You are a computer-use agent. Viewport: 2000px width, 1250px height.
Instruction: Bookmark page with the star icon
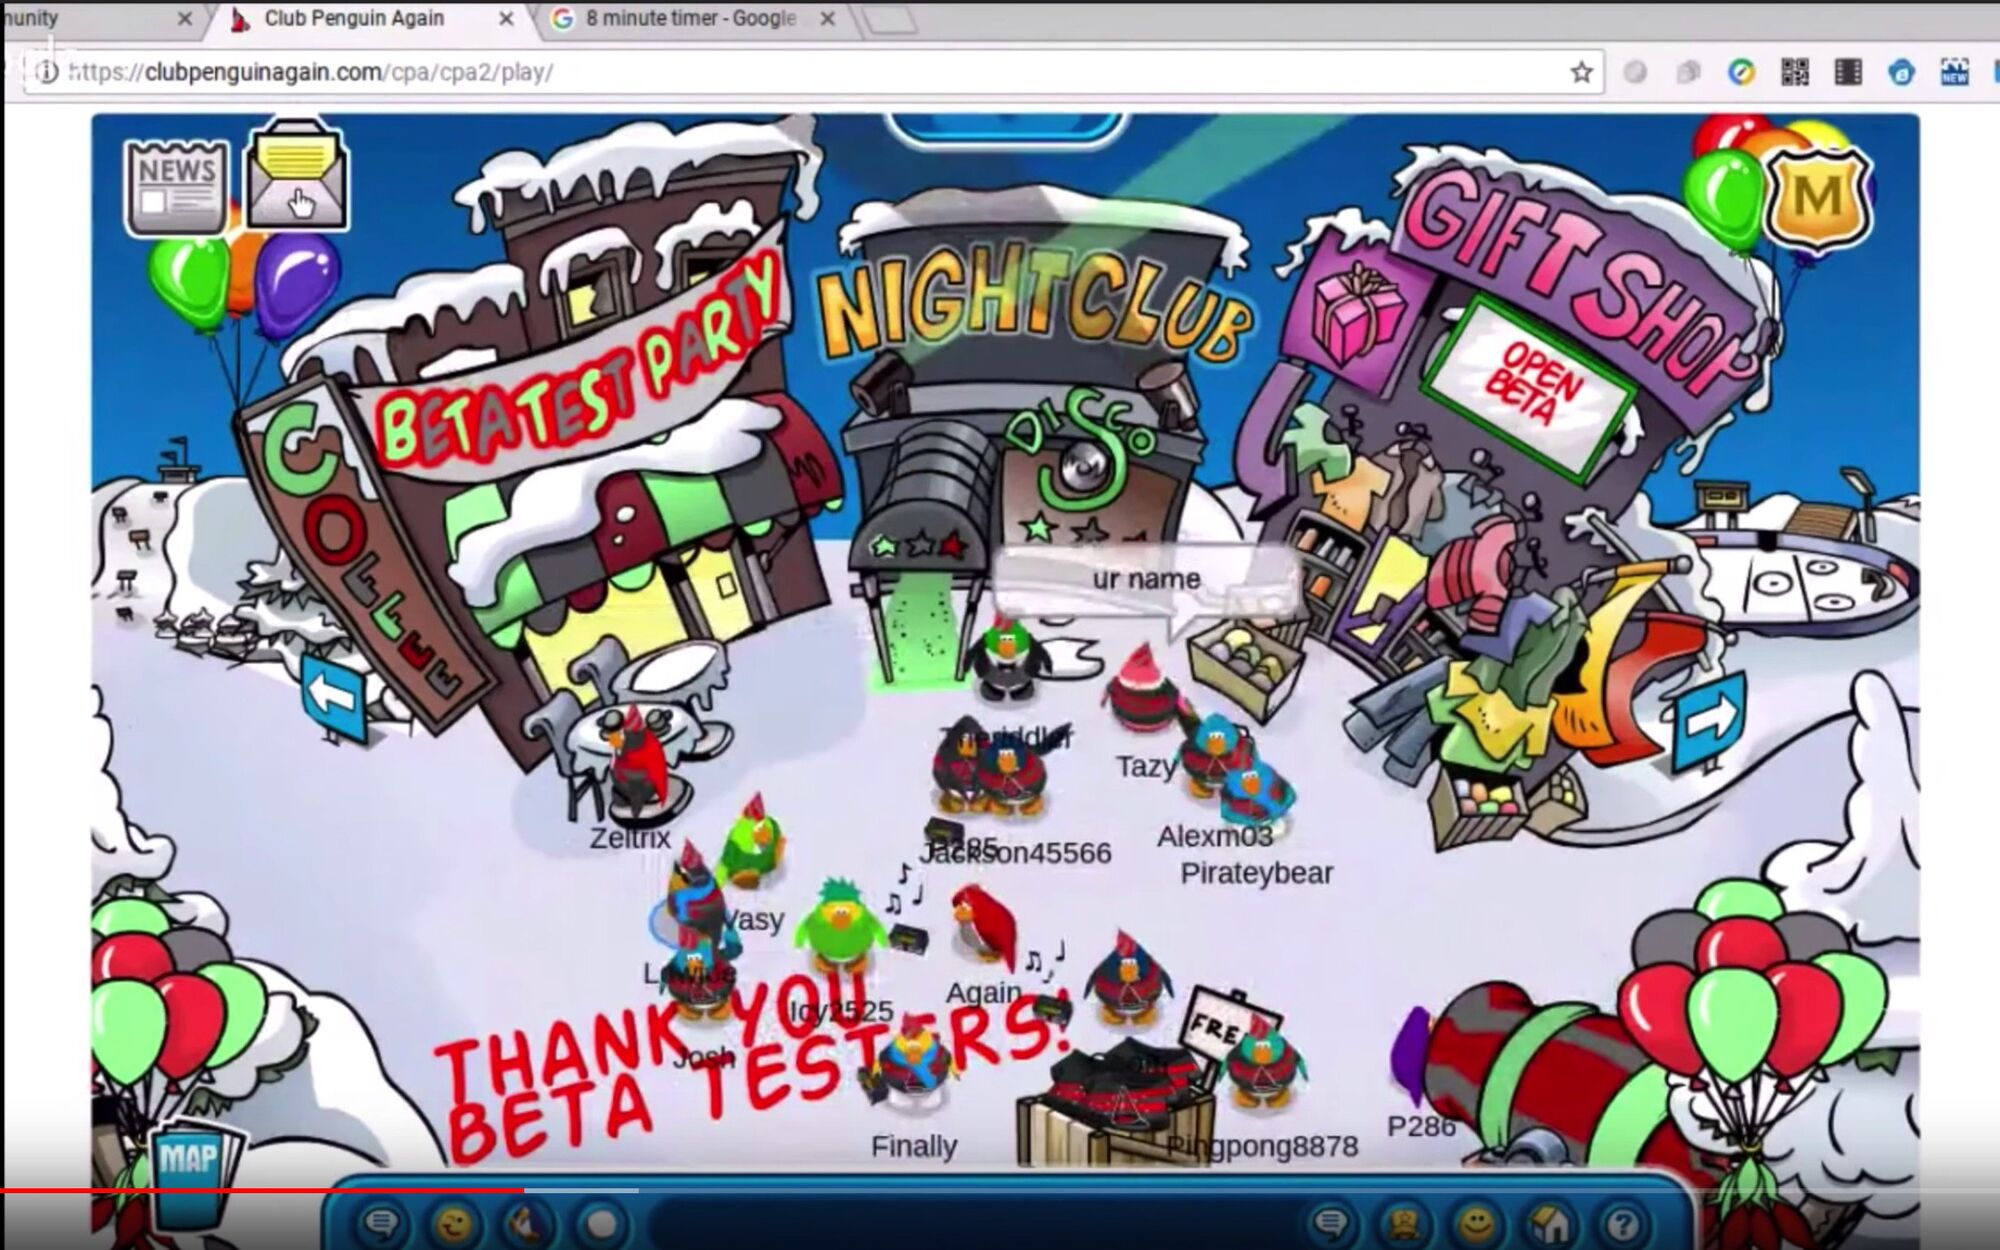(x=1581, y=72)
